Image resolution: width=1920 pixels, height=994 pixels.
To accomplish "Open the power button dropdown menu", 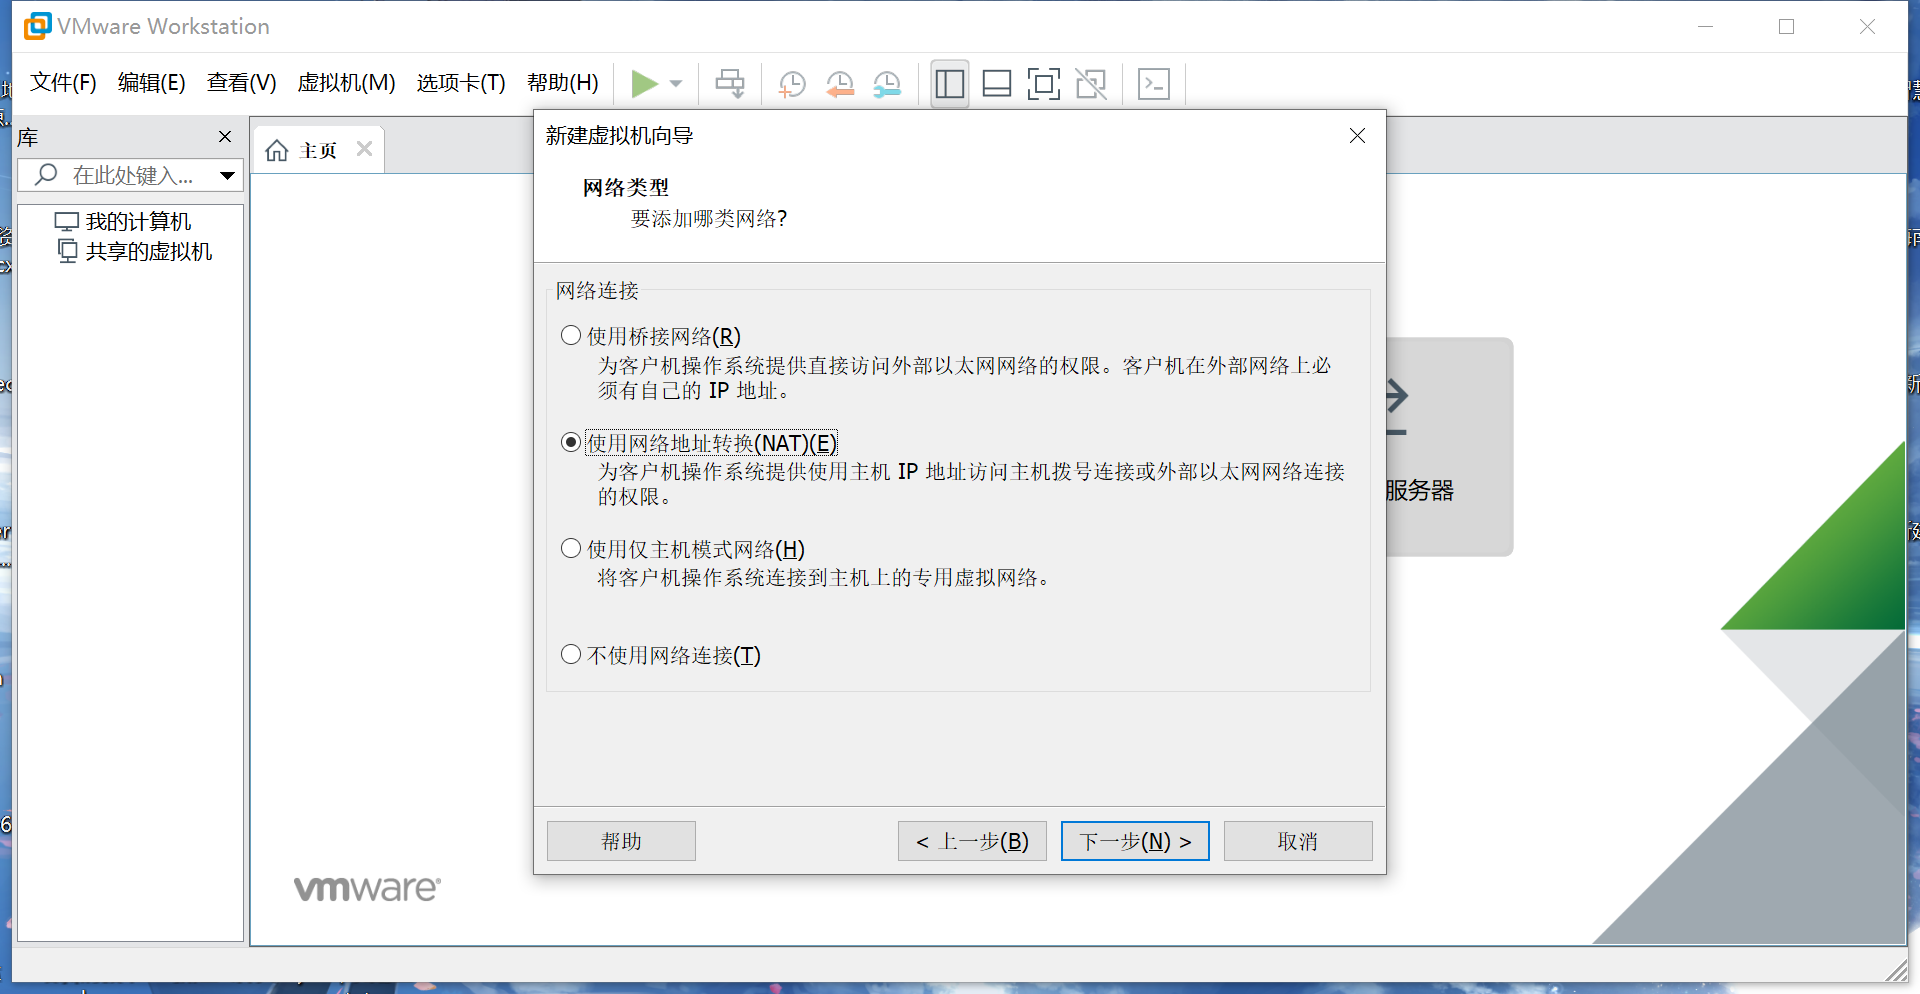I will 677,84.
